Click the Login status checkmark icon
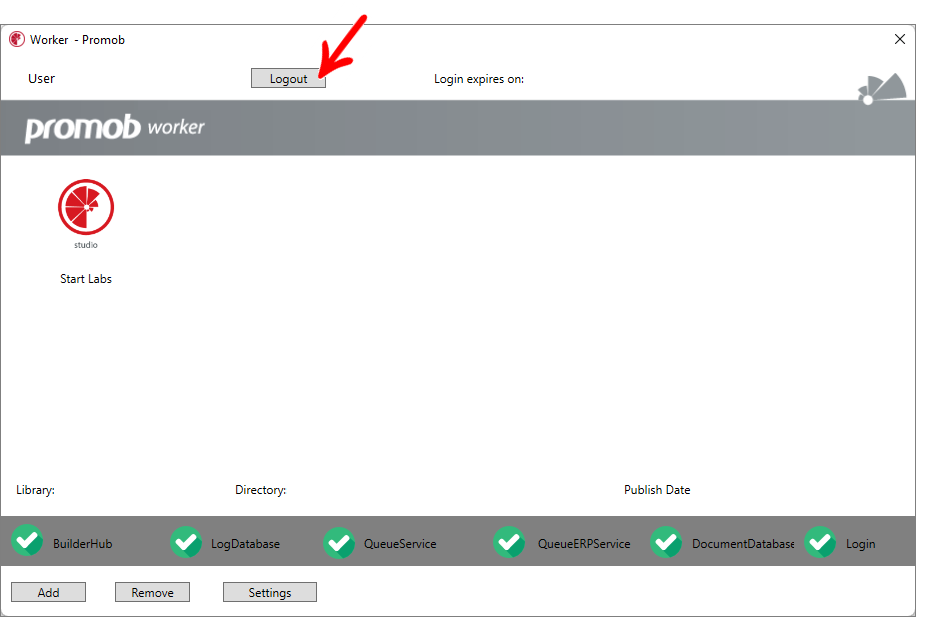The height and width of the screenshot is (629, 927). click(x=820, y=542)
